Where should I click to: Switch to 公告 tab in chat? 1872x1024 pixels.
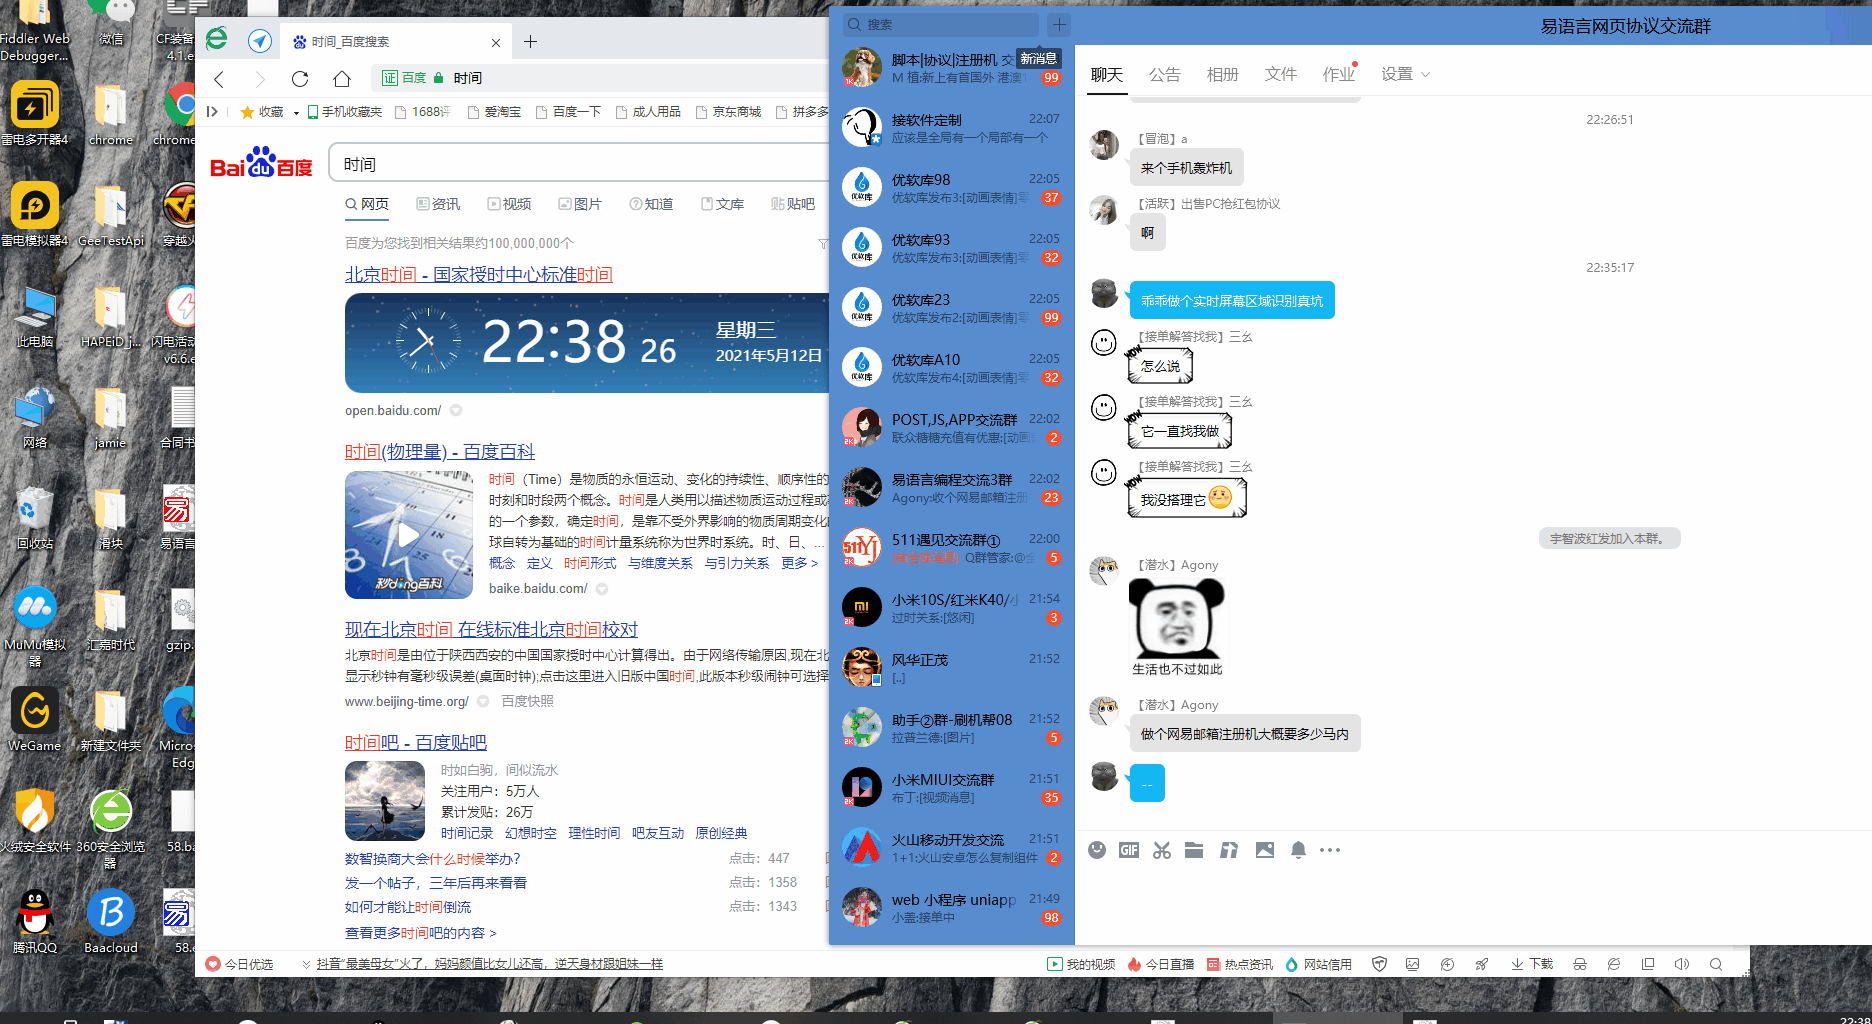click(x=1164, y=74)
